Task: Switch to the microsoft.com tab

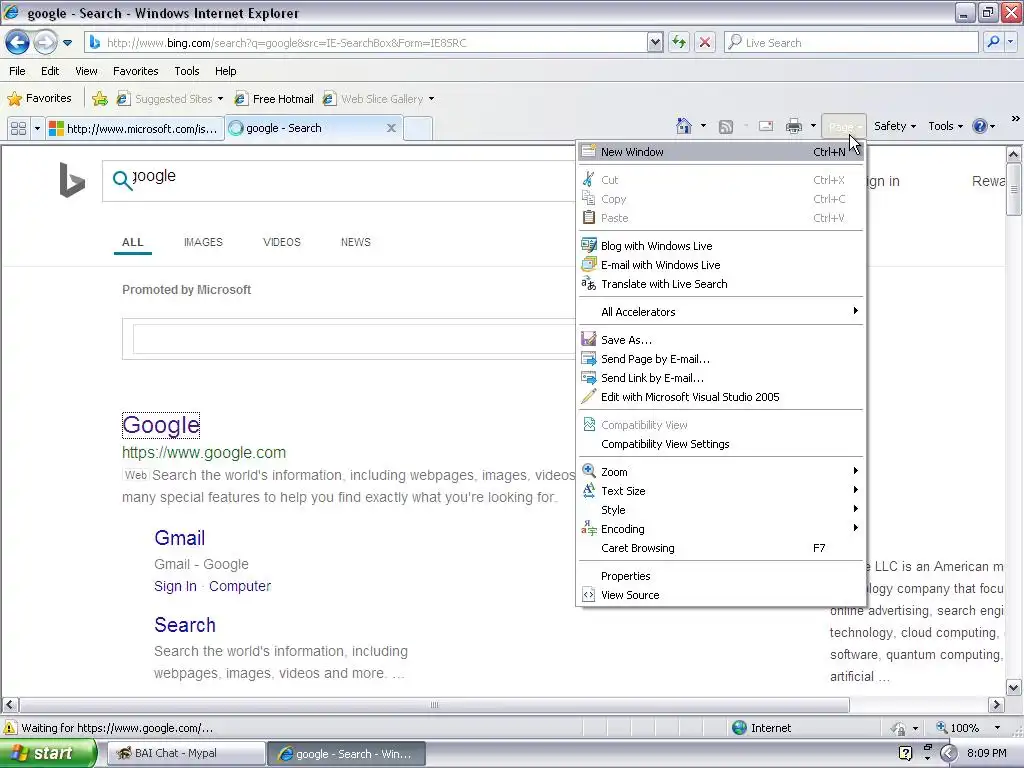Action: pos(135,128)
